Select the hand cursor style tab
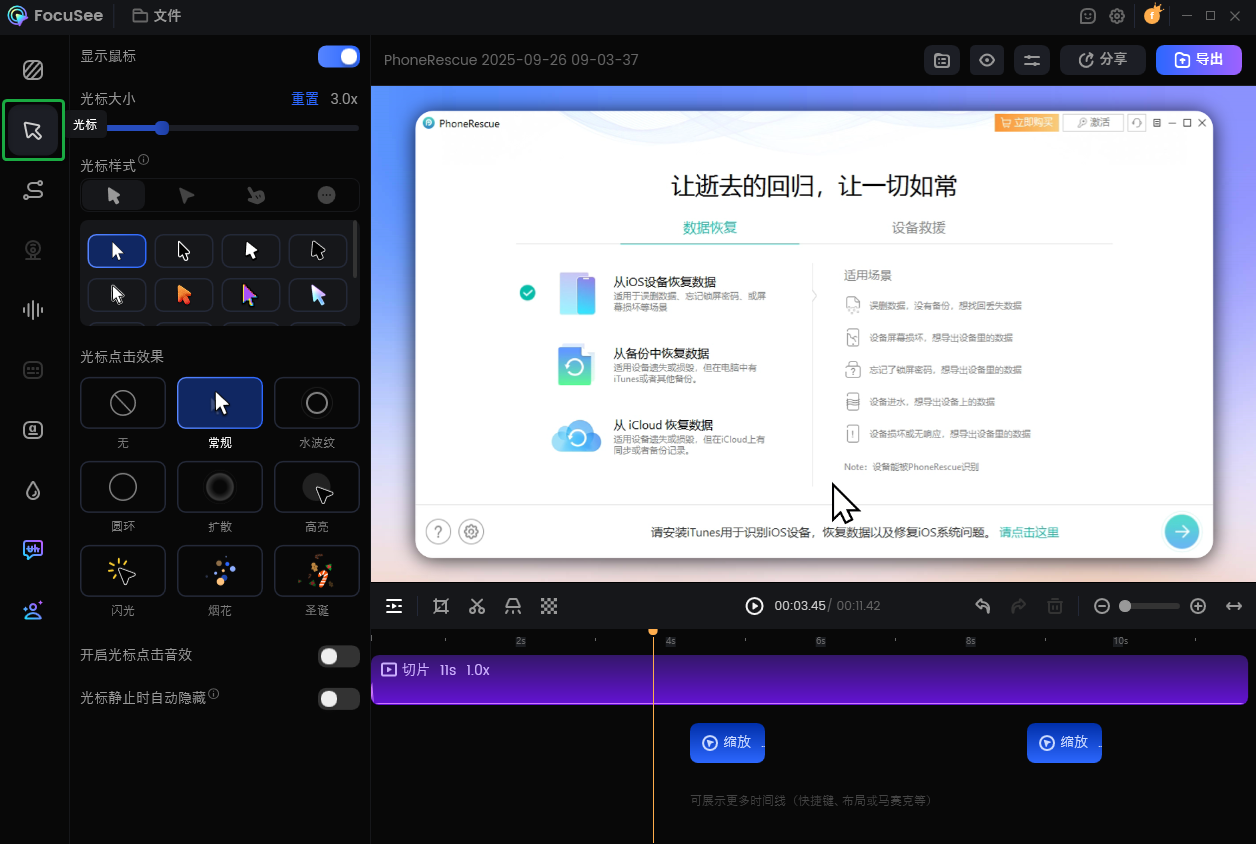The image size is (1256, 844). pyautogui.click(x=256, y=195)
